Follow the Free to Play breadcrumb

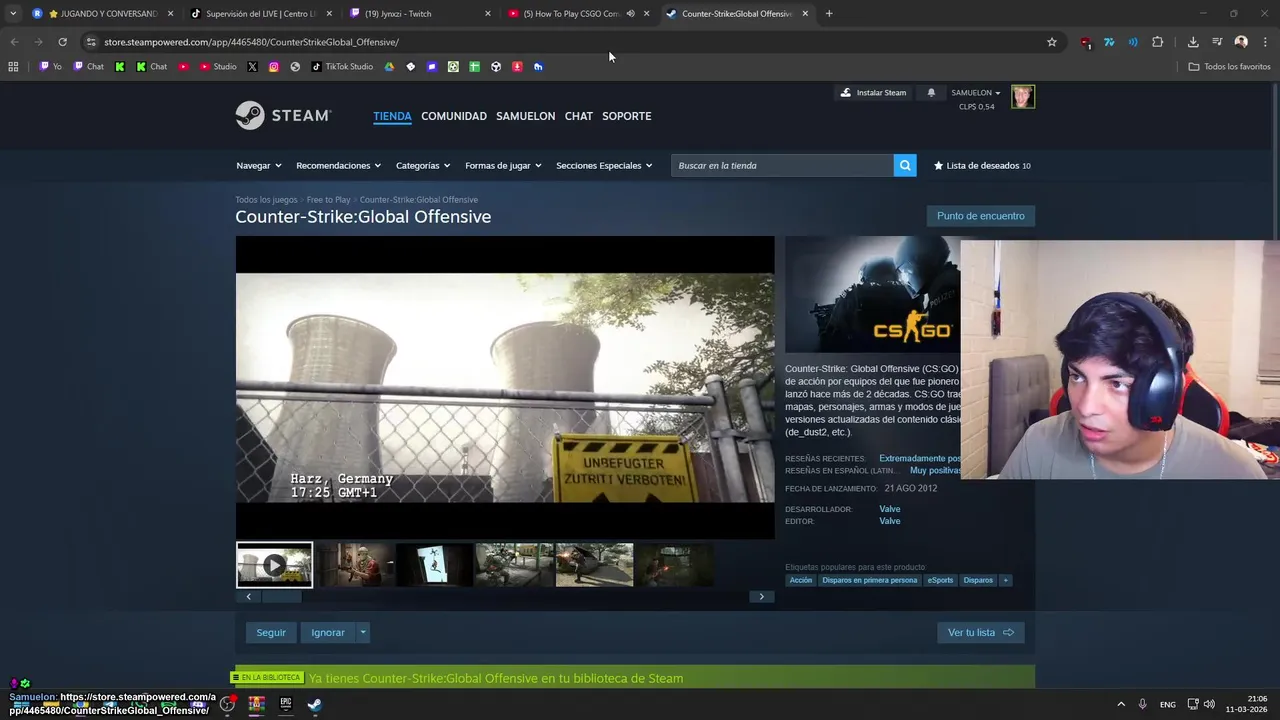pos(328,200)
